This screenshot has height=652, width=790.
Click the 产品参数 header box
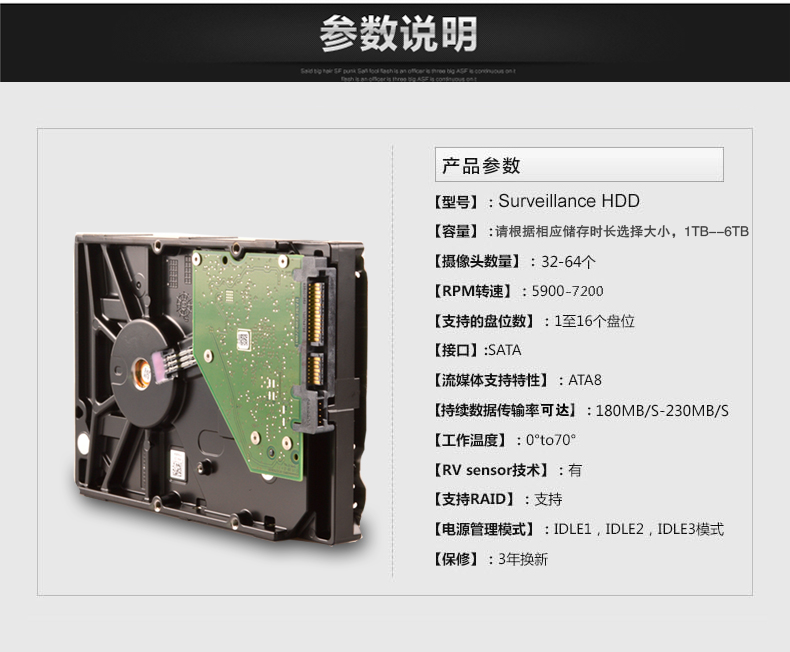coord(579,165)
